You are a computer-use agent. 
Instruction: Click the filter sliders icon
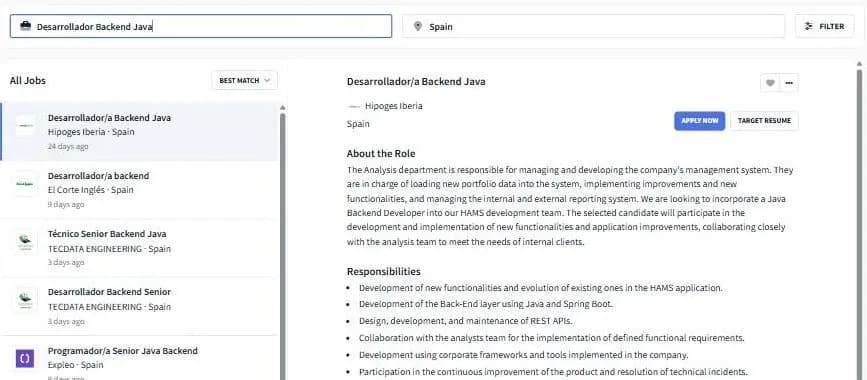click(x=809, y=26)
